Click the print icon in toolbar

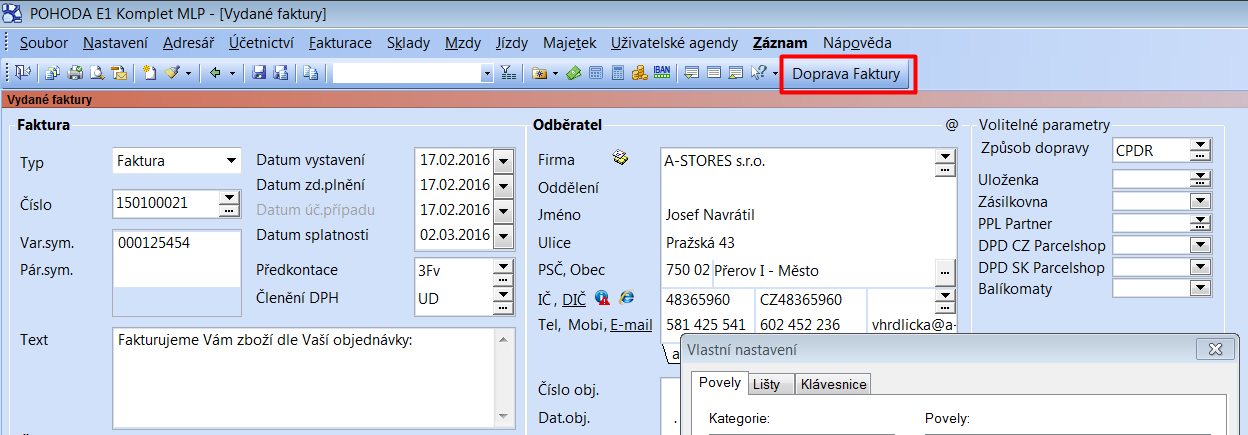(x=75, y=73)
